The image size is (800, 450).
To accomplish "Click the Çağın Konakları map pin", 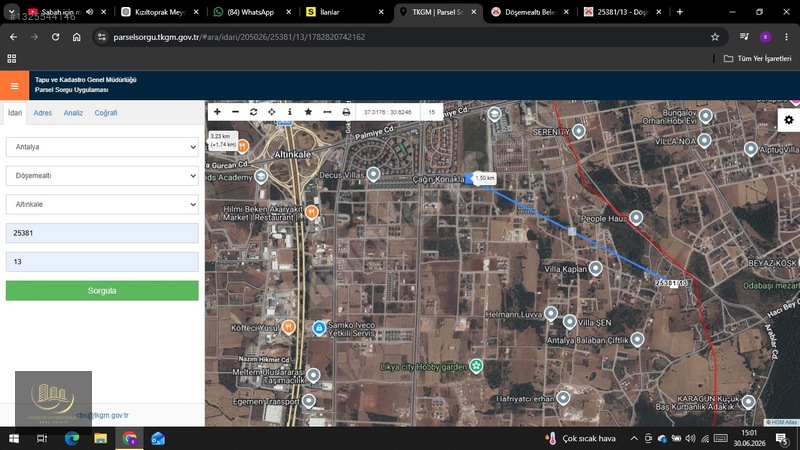I will tap(468, 178).
